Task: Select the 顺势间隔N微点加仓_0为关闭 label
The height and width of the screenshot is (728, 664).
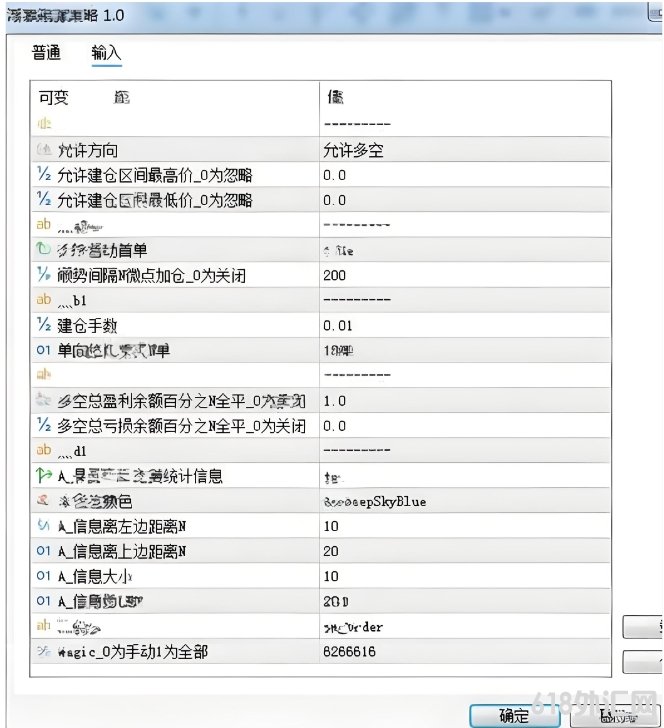Action: 151,276
